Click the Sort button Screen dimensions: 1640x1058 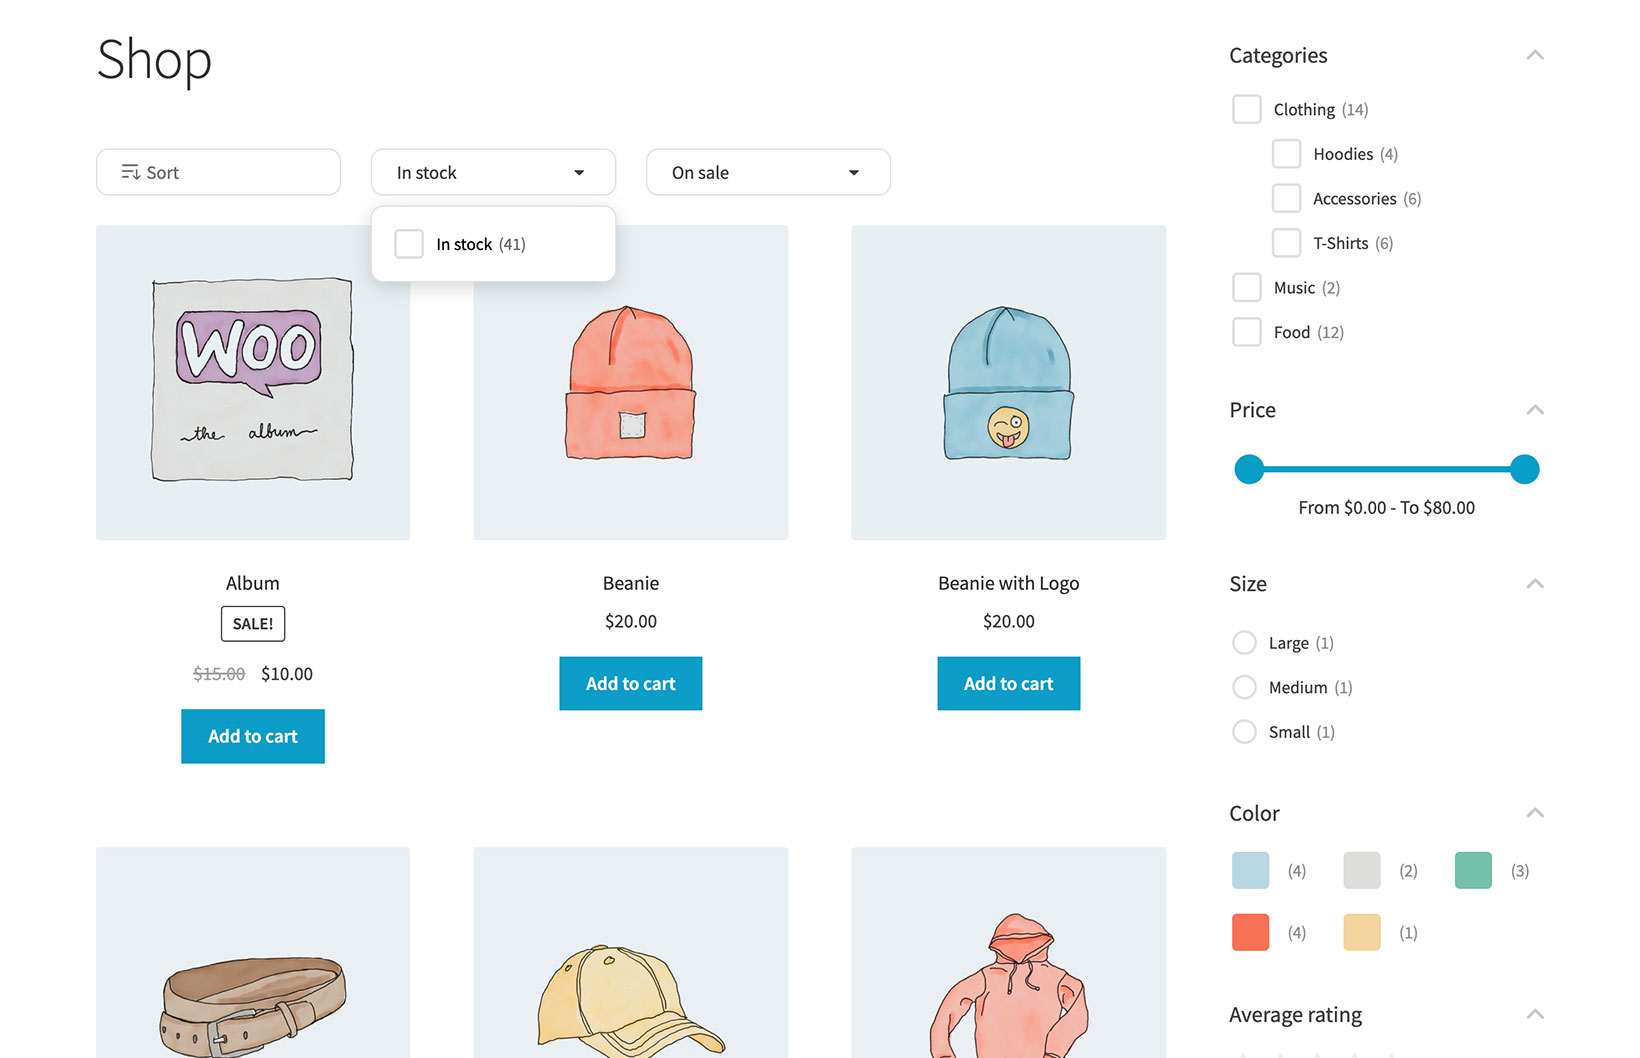pos(218,172)
